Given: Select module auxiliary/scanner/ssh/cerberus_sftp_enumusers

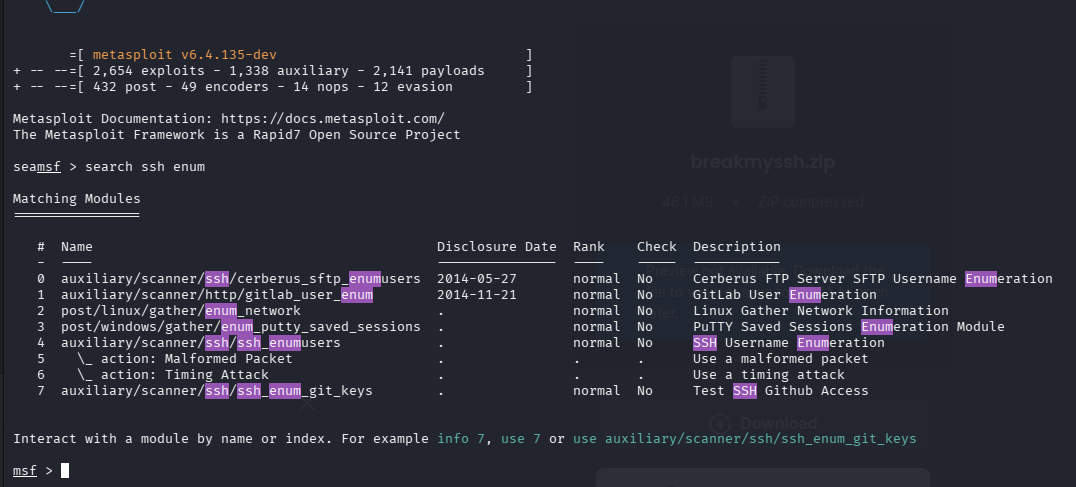Looking at the screenshot, I should 241,278.
